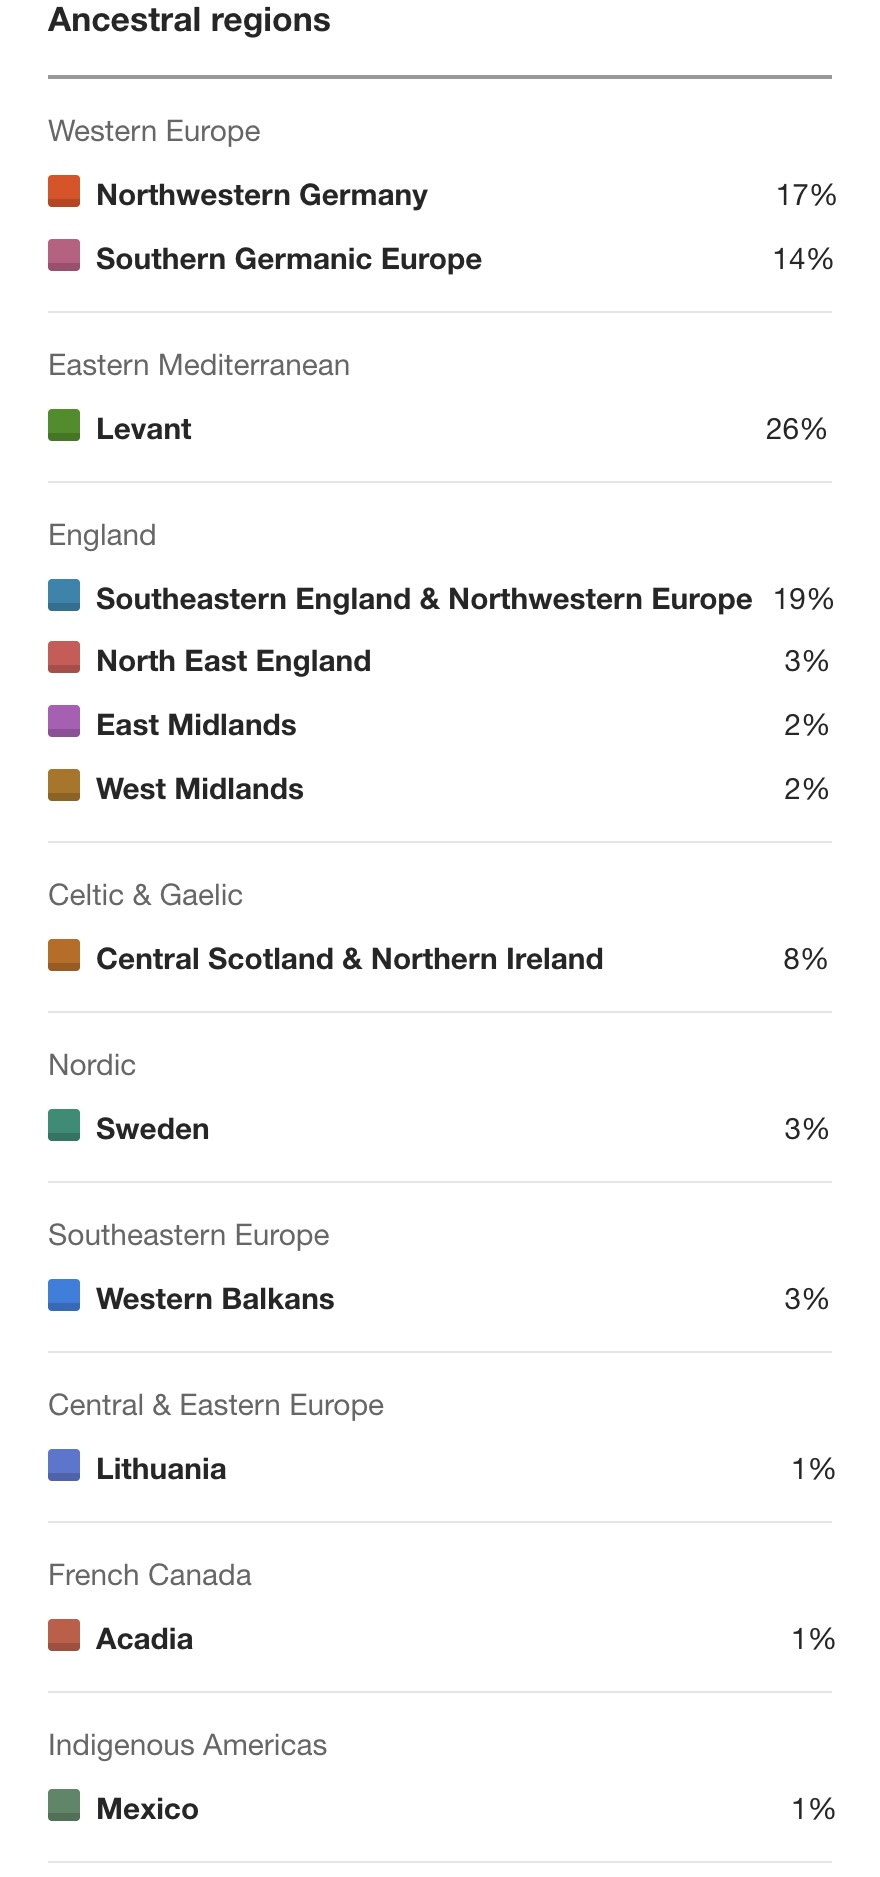Click the Indigenous Americas group heading

(188, 1745)
